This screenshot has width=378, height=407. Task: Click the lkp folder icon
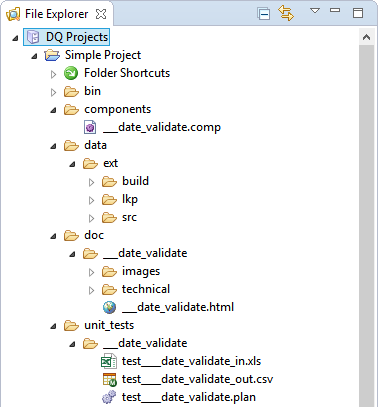click(x=109, y=199)
